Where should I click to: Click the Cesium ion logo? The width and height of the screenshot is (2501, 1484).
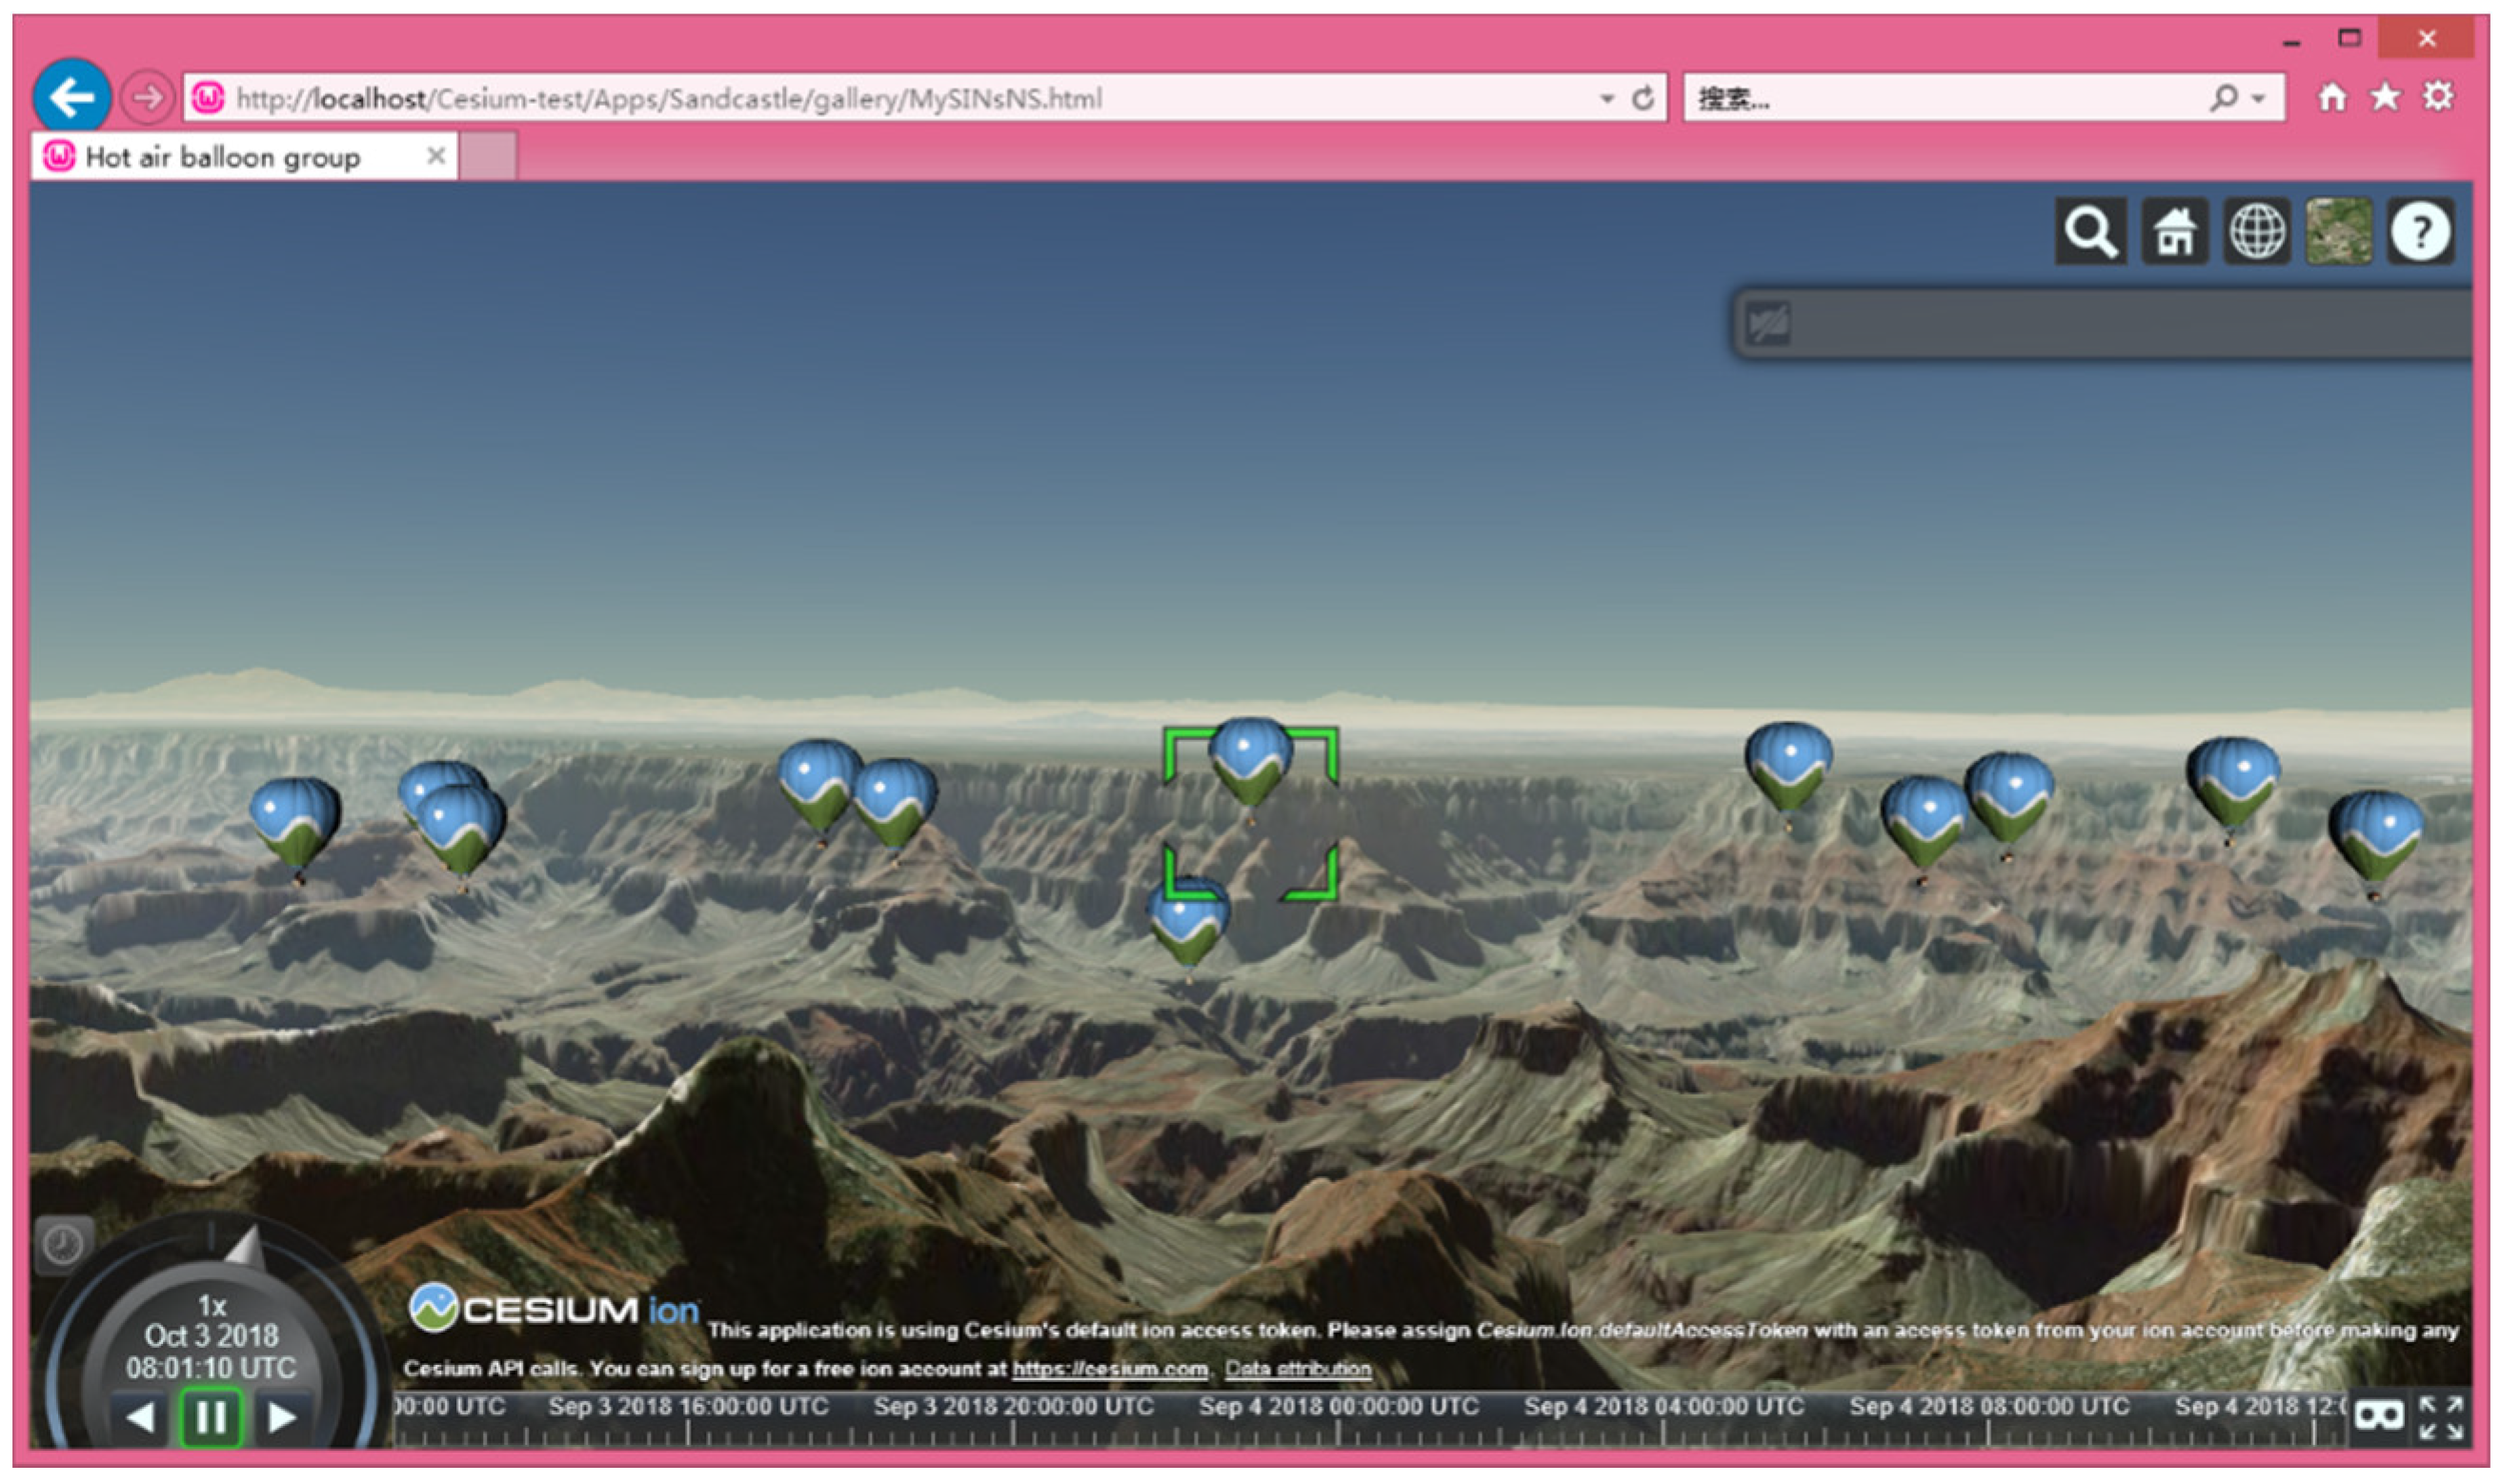[x=553, y=1310]
